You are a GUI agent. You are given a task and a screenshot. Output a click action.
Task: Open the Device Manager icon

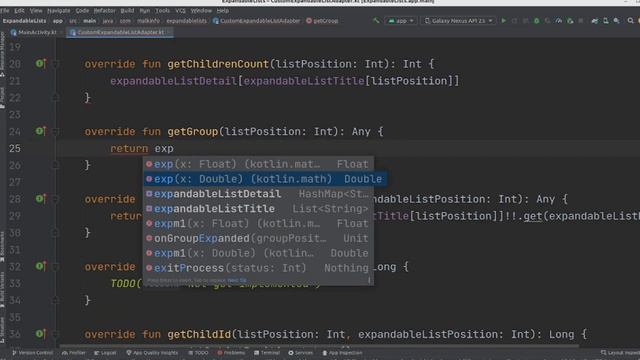[606, 20]
